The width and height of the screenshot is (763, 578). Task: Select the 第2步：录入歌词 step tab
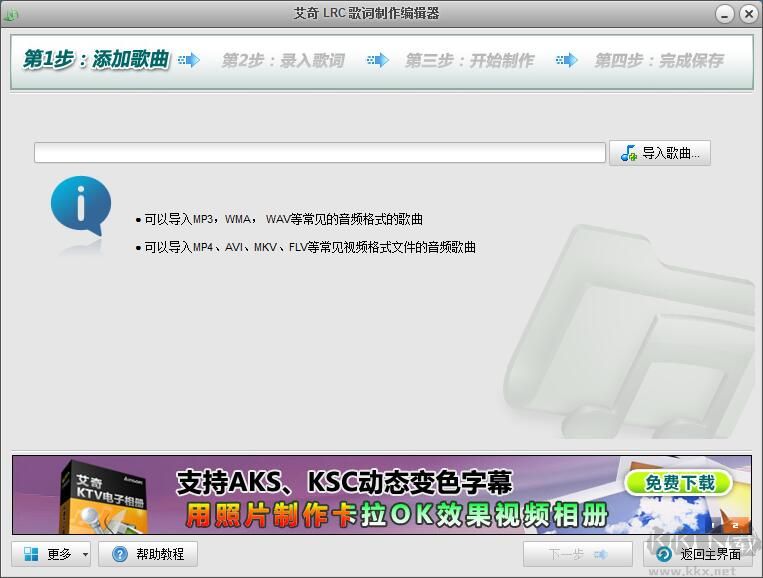(282, 61)
